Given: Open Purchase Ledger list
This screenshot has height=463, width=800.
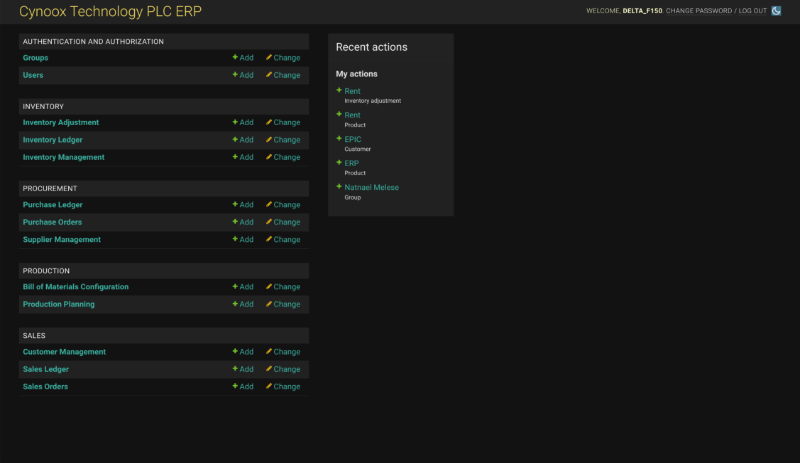Looking at the screenshot, I should (x=53, y=205).
